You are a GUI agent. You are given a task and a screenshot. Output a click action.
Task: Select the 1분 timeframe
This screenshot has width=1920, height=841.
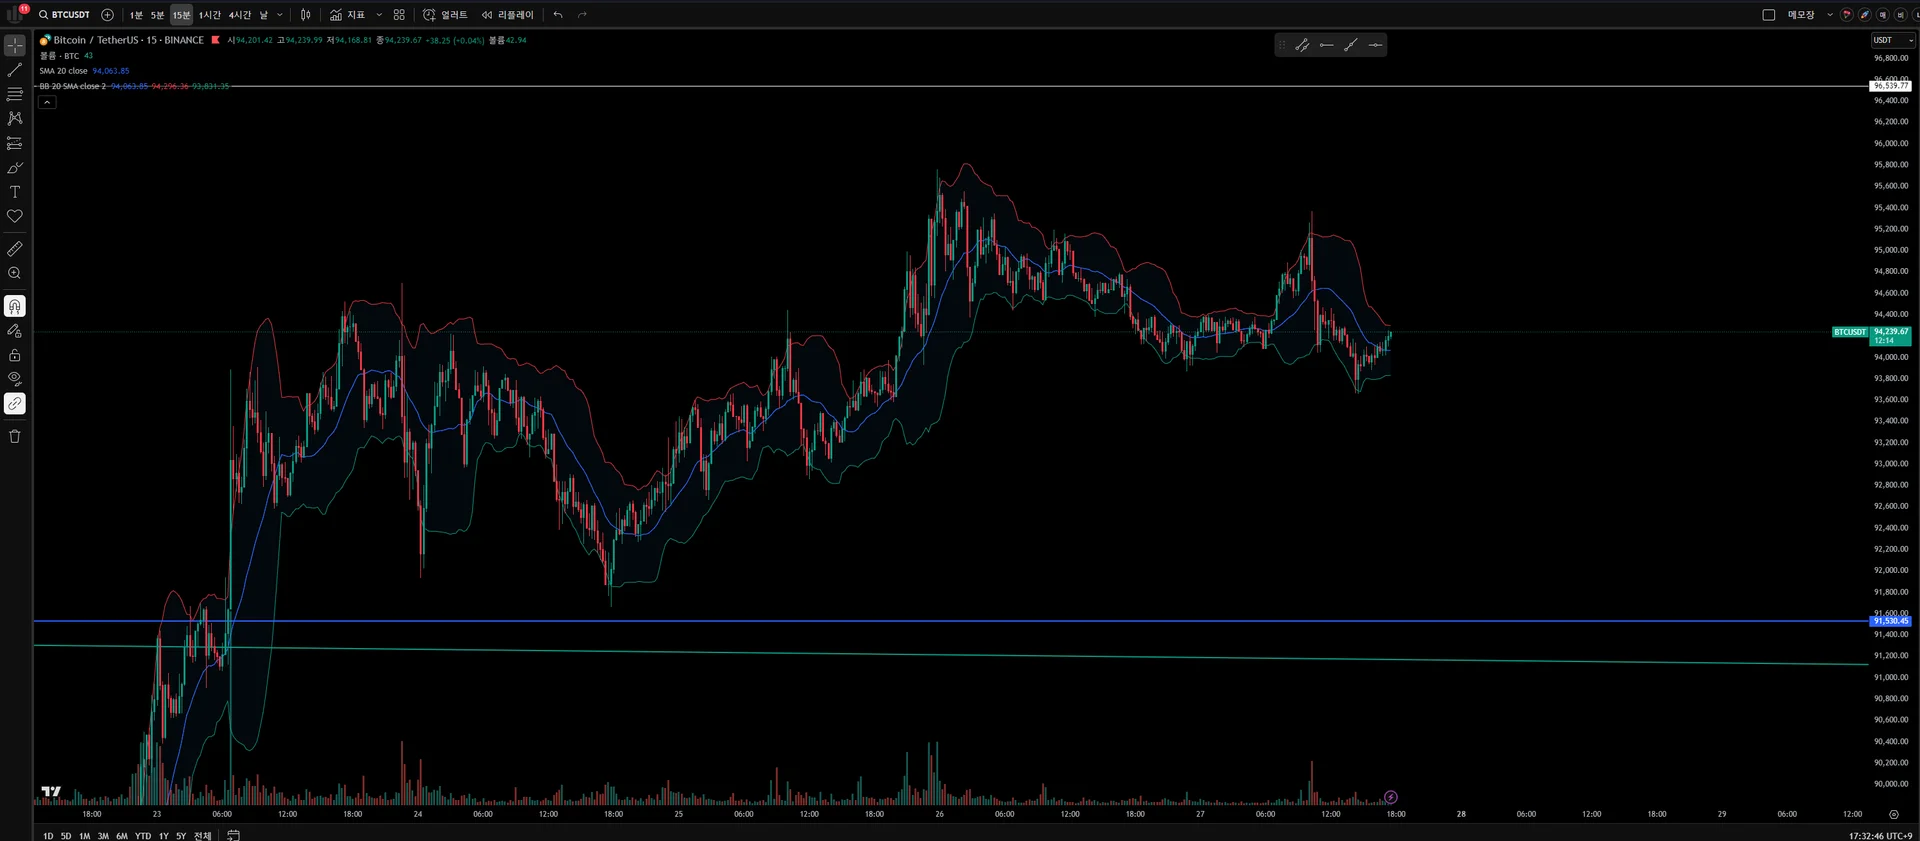[136, 15]
